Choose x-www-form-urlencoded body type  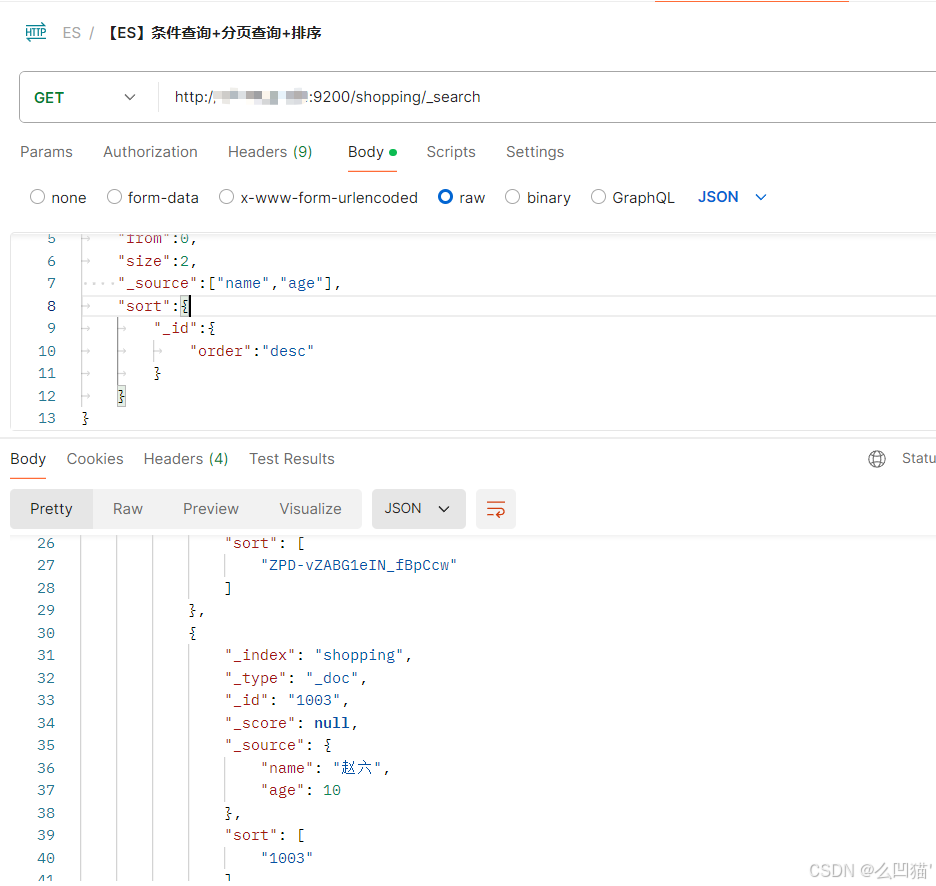point(227,197)
